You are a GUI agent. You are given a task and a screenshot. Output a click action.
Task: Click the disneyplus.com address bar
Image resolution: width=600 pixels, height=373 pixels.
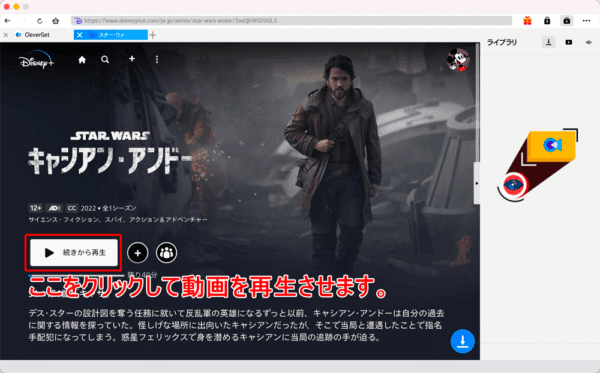(x=292, y=21)
